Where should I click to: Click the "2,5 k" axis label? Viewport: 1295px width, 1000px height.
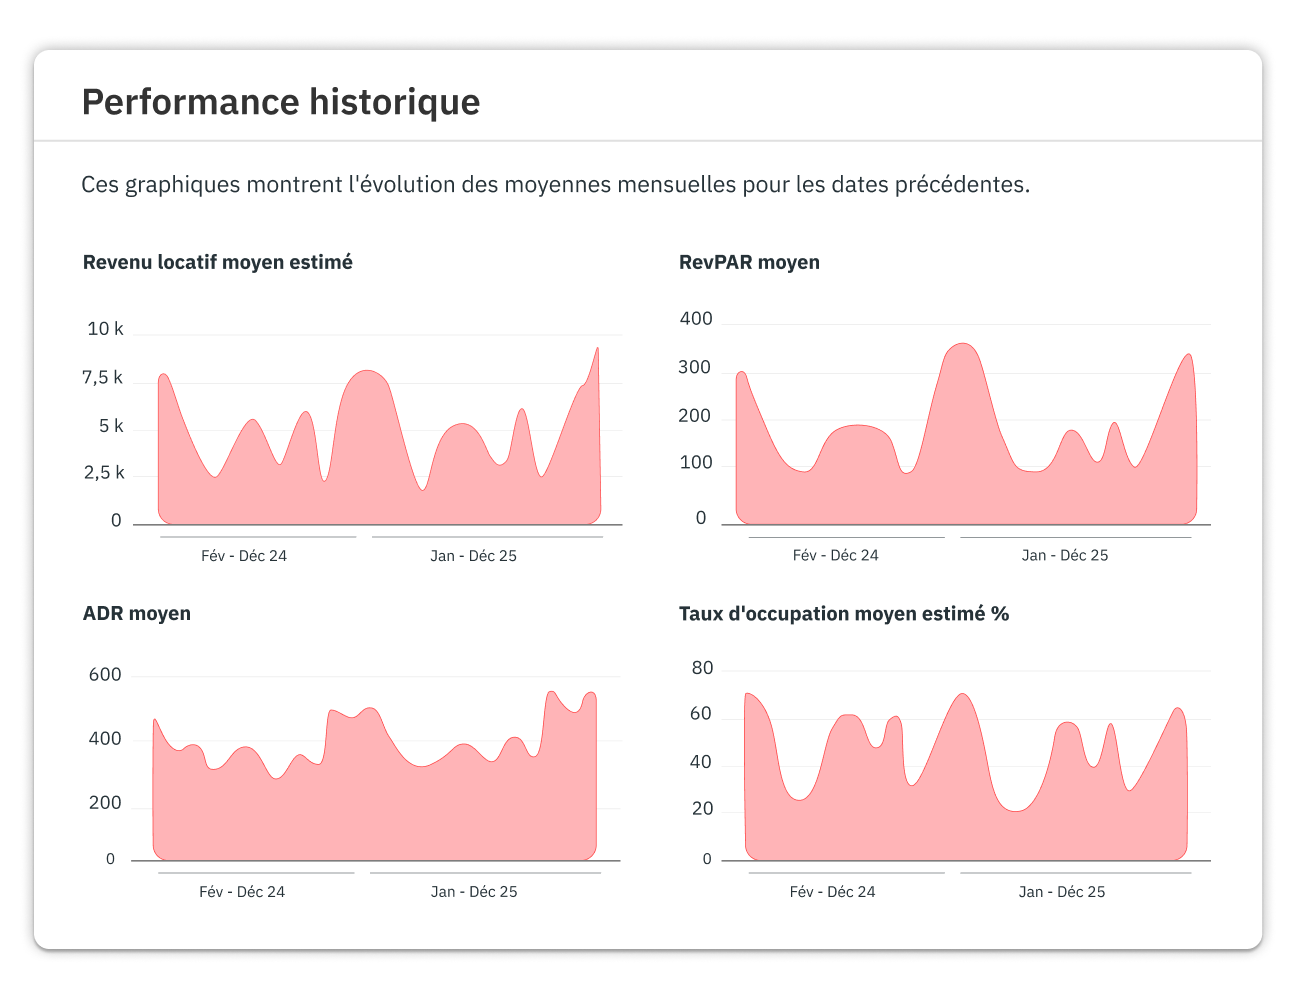pos(104,473)
